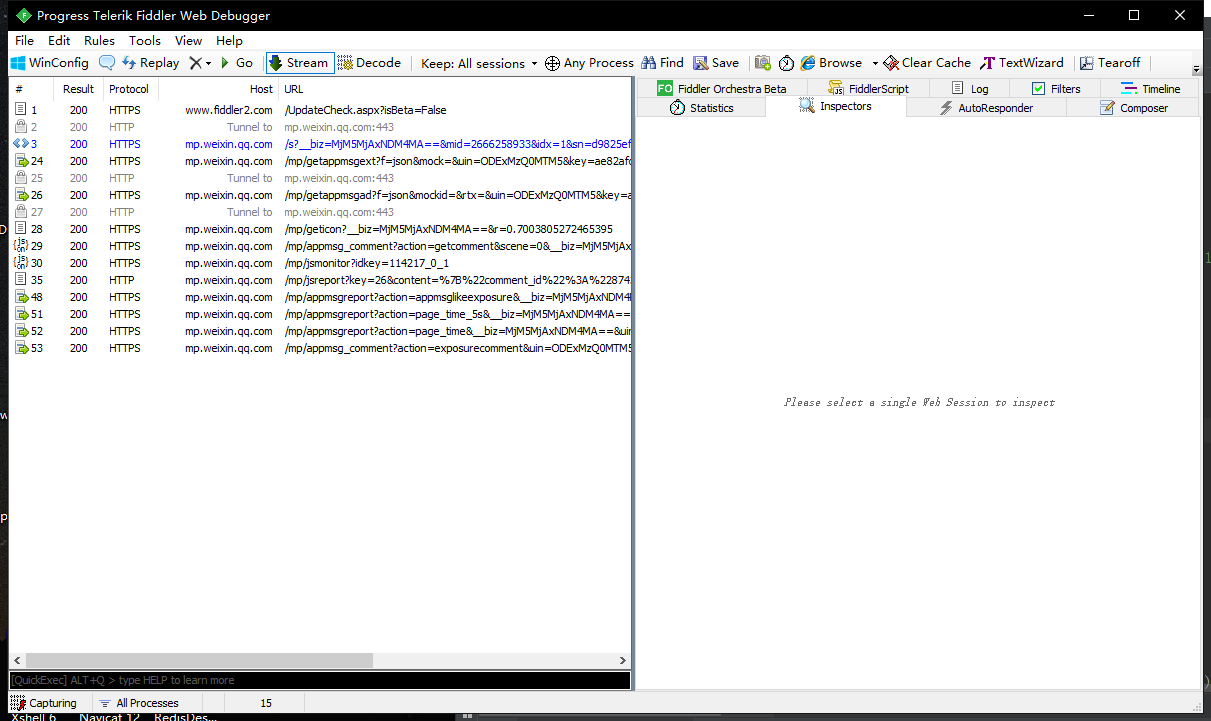Image resolution: width=1211 pixels, height=721 pixels.
Task: Open the Tools menu
Action: tap(144, 41)
